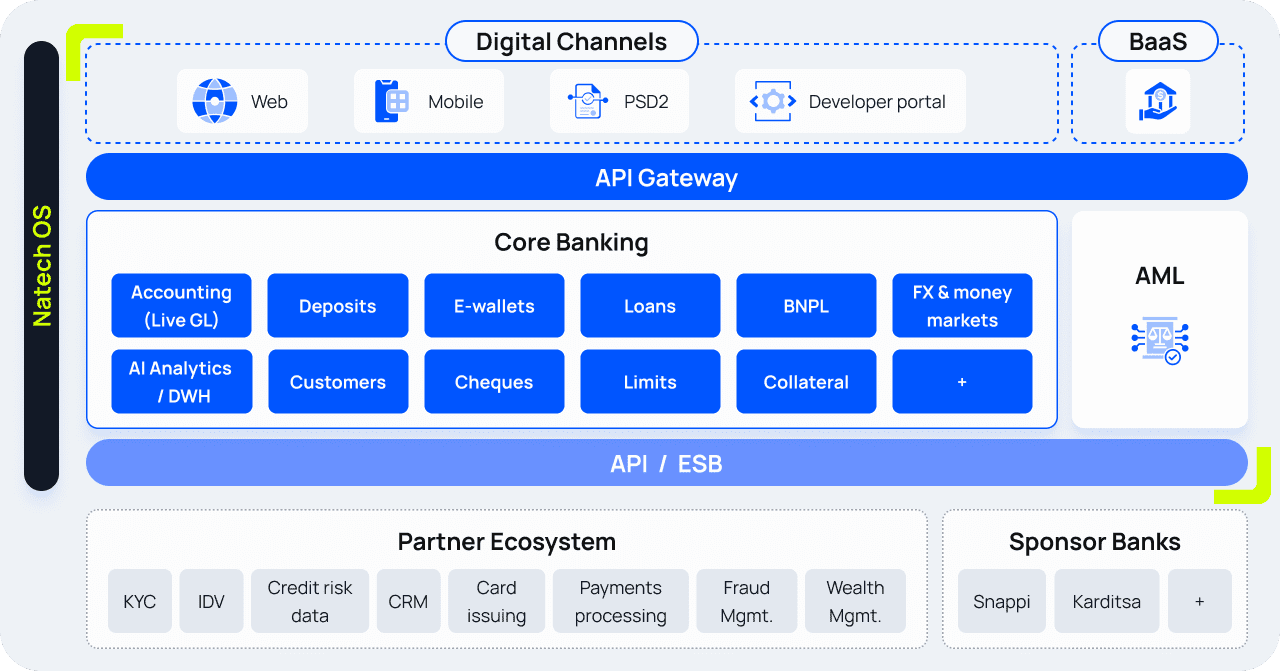Viewport: 1280px width, 671px height.
Task: Choose the FX & money markets tile
Action: pos(962,306)
